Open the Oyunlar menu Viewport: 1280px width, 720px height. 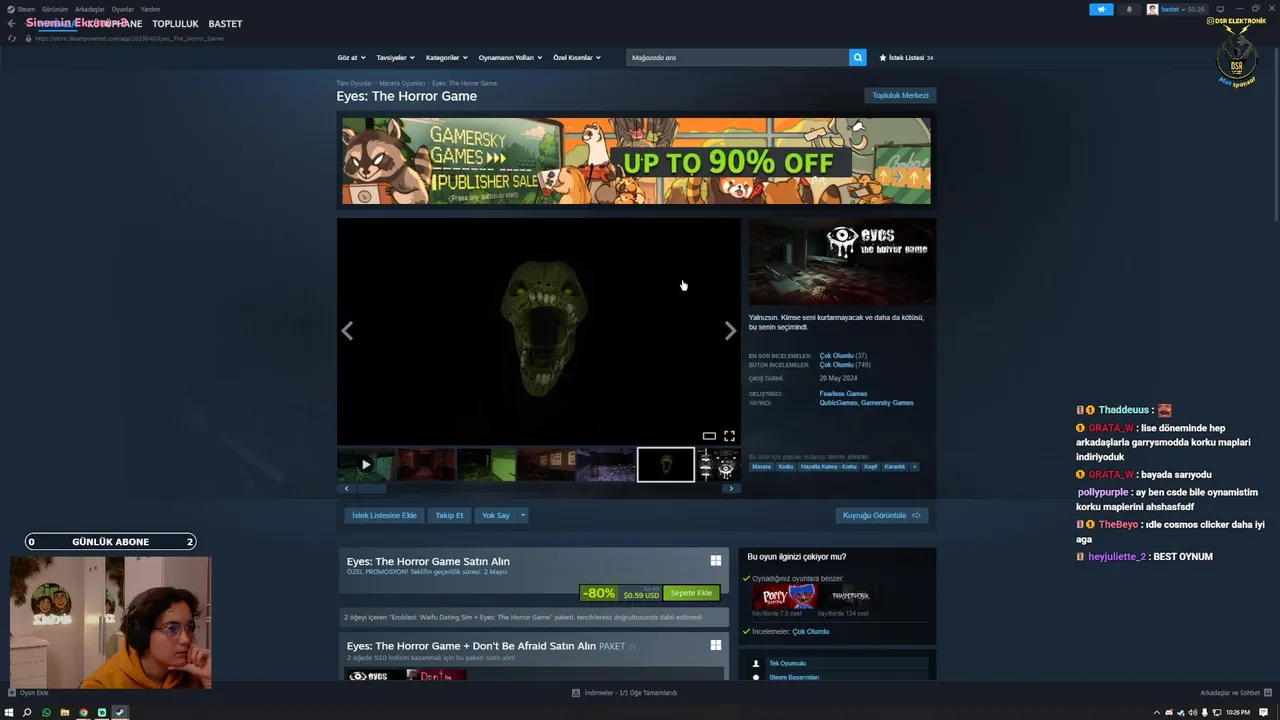123,9
